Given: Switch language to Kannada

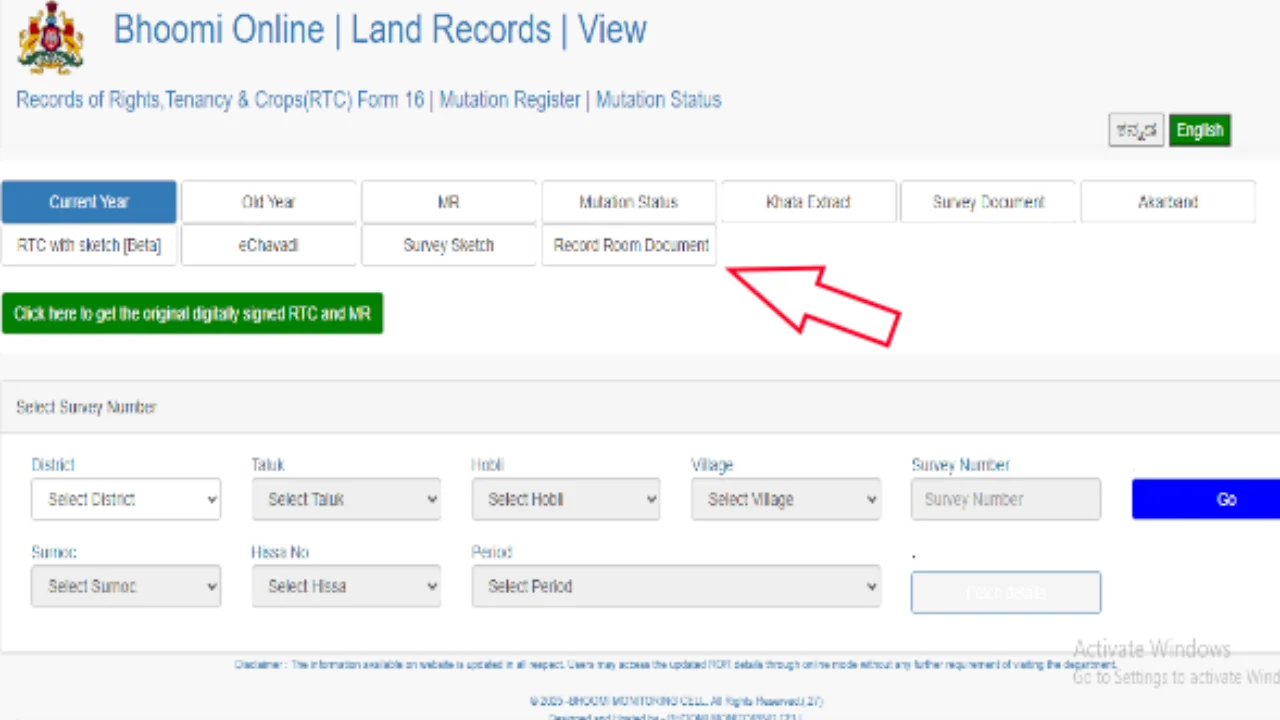Looking at the screenshot, I should click(1136, 130).
